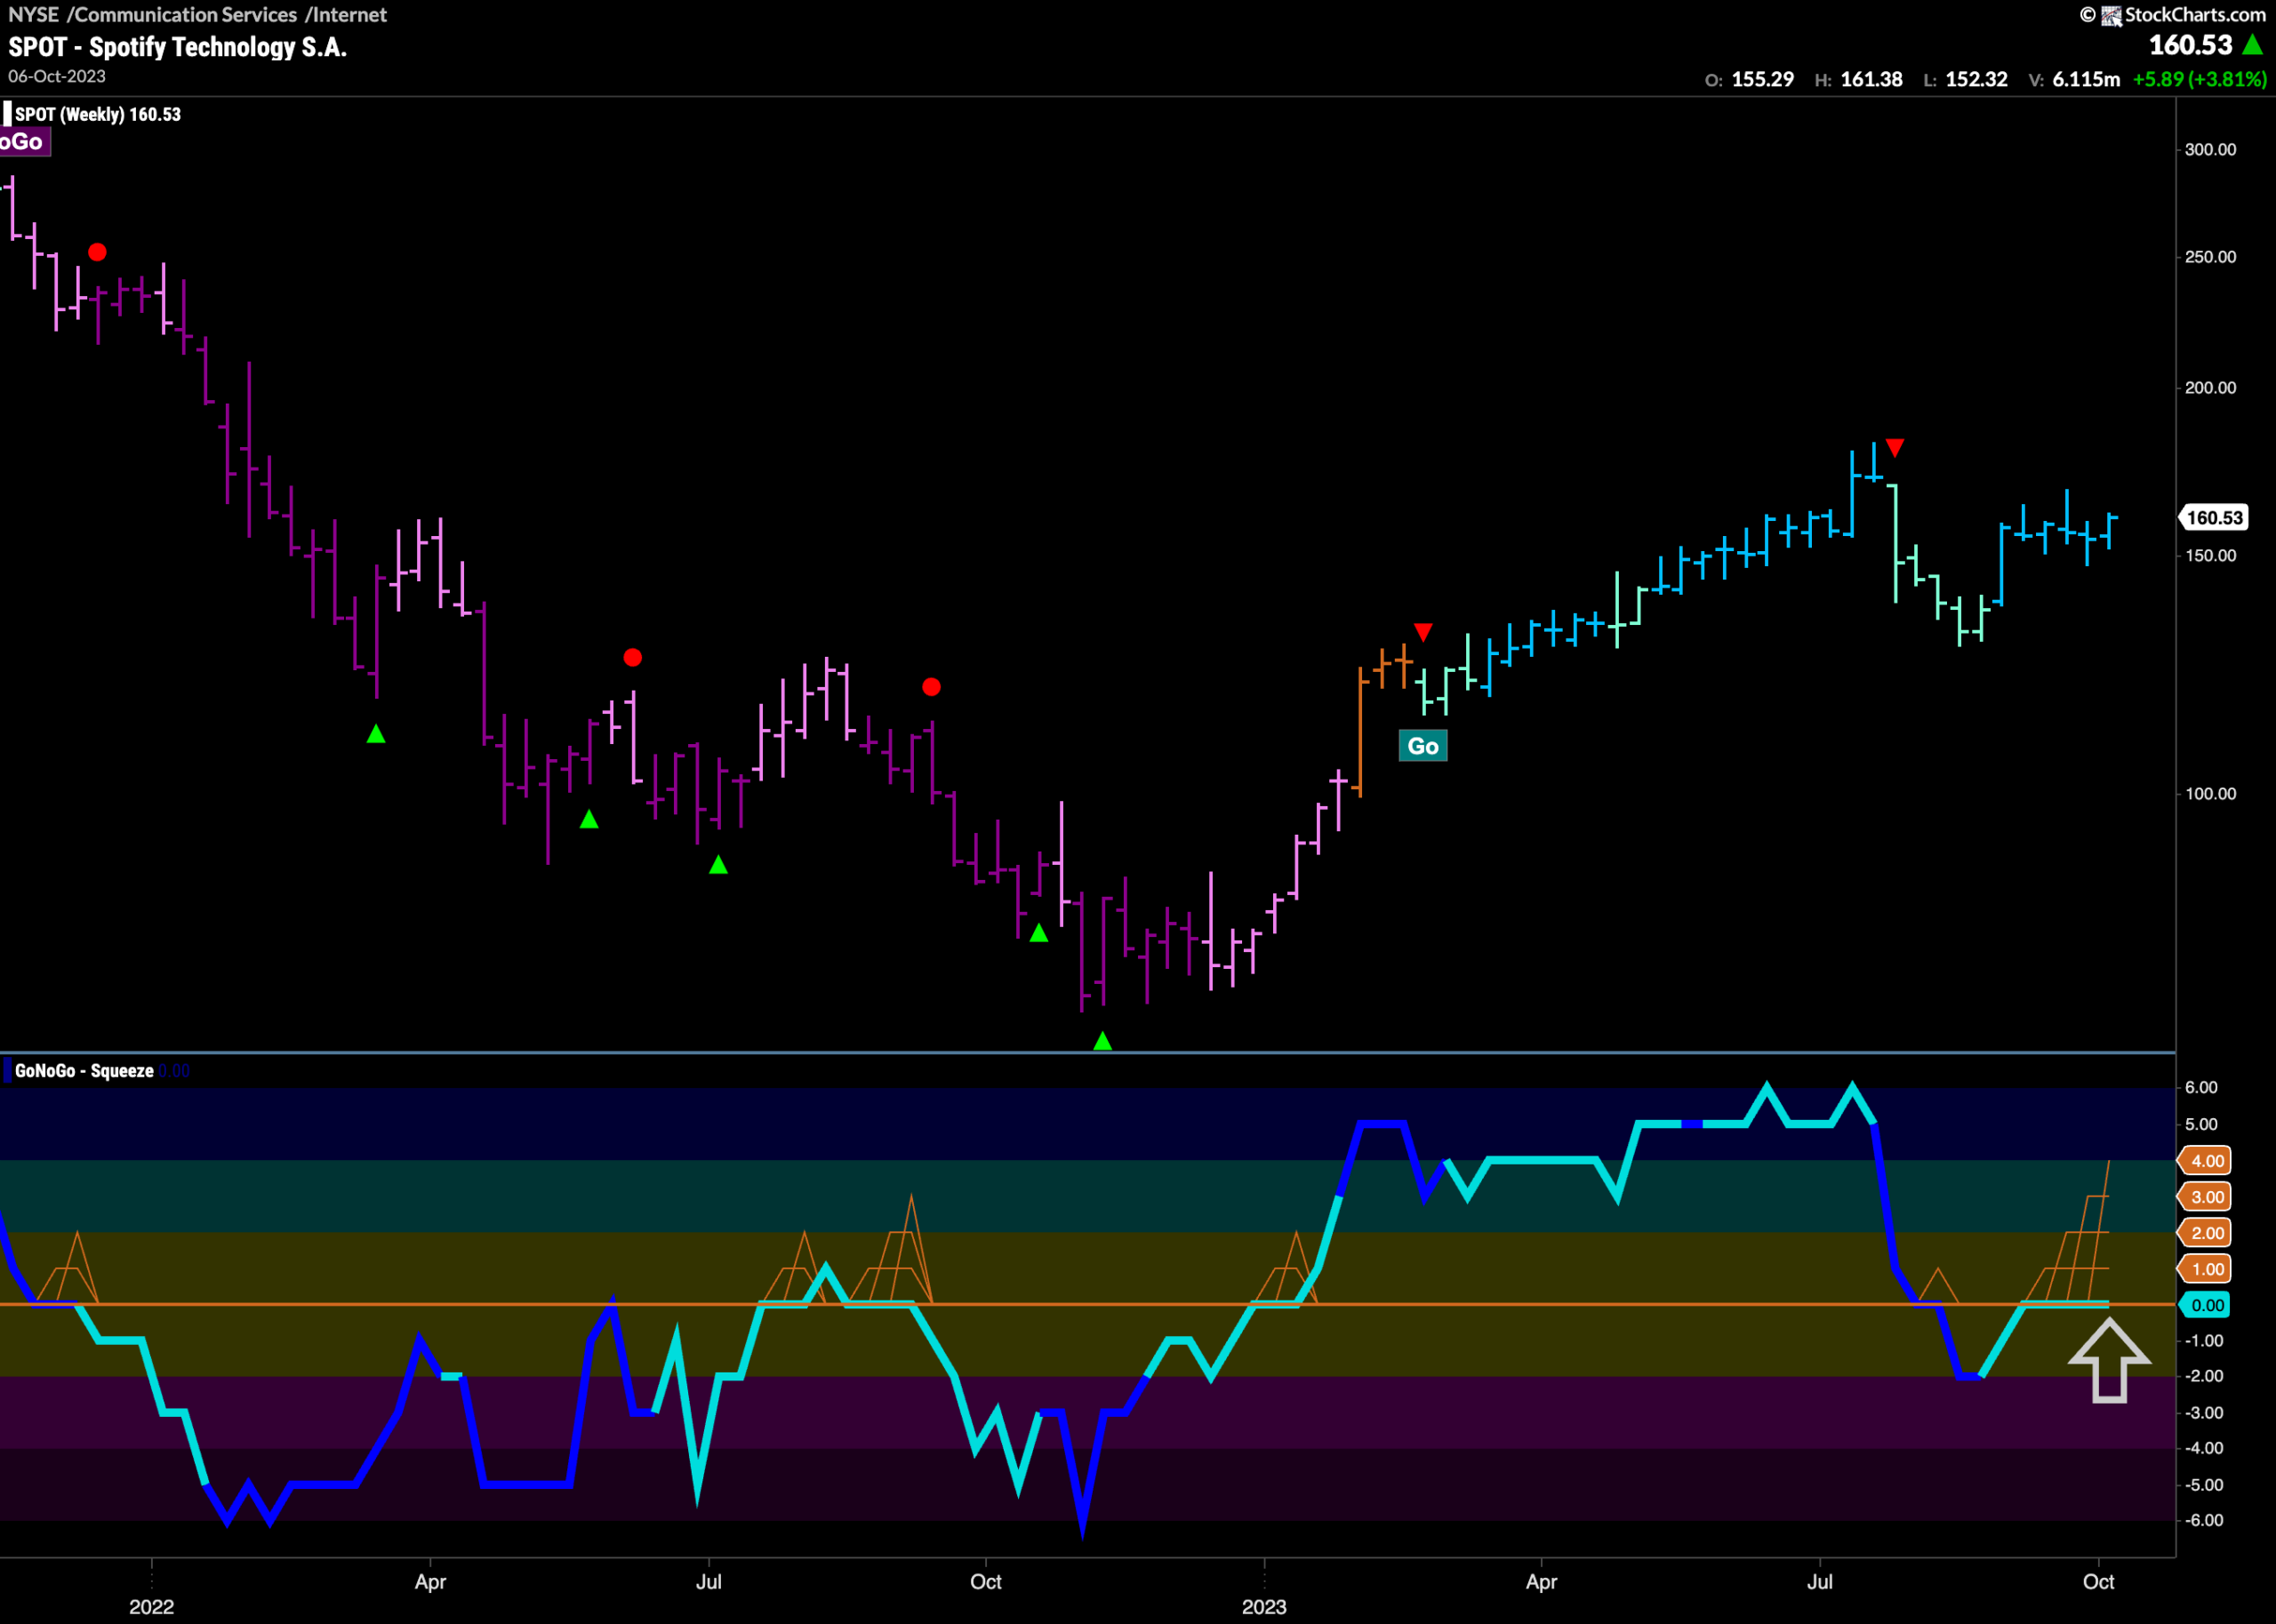Click the SPOT - Spotify Technology S.A. title
Image resolution: width=2276 pixels, height=1624 pixels.
coord(178,47)
